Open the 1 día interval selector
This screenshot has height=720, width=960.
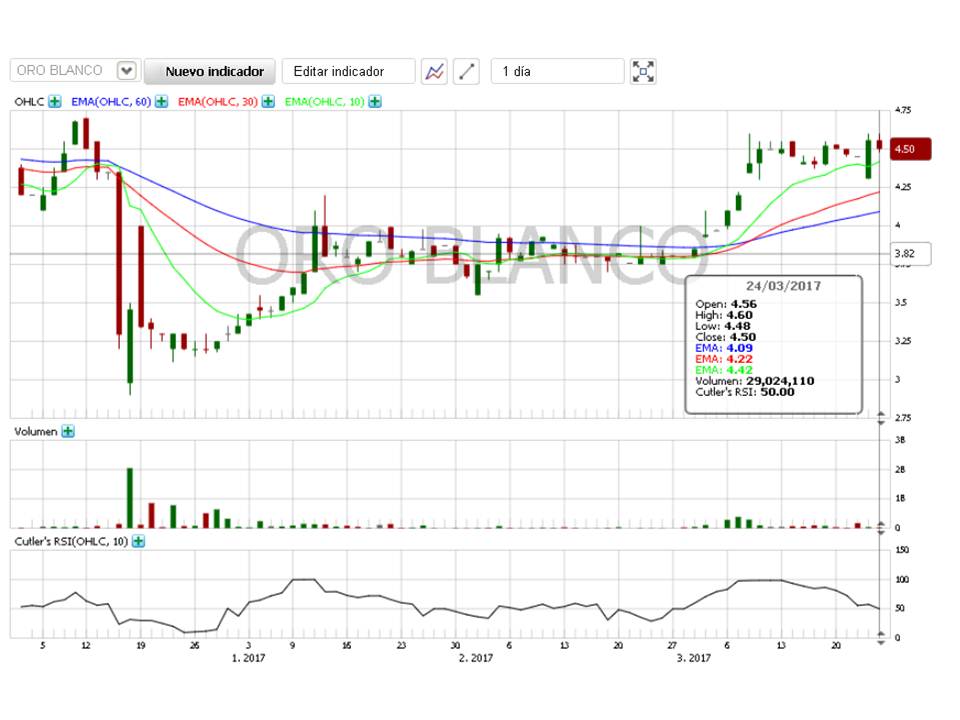point(557,72)
